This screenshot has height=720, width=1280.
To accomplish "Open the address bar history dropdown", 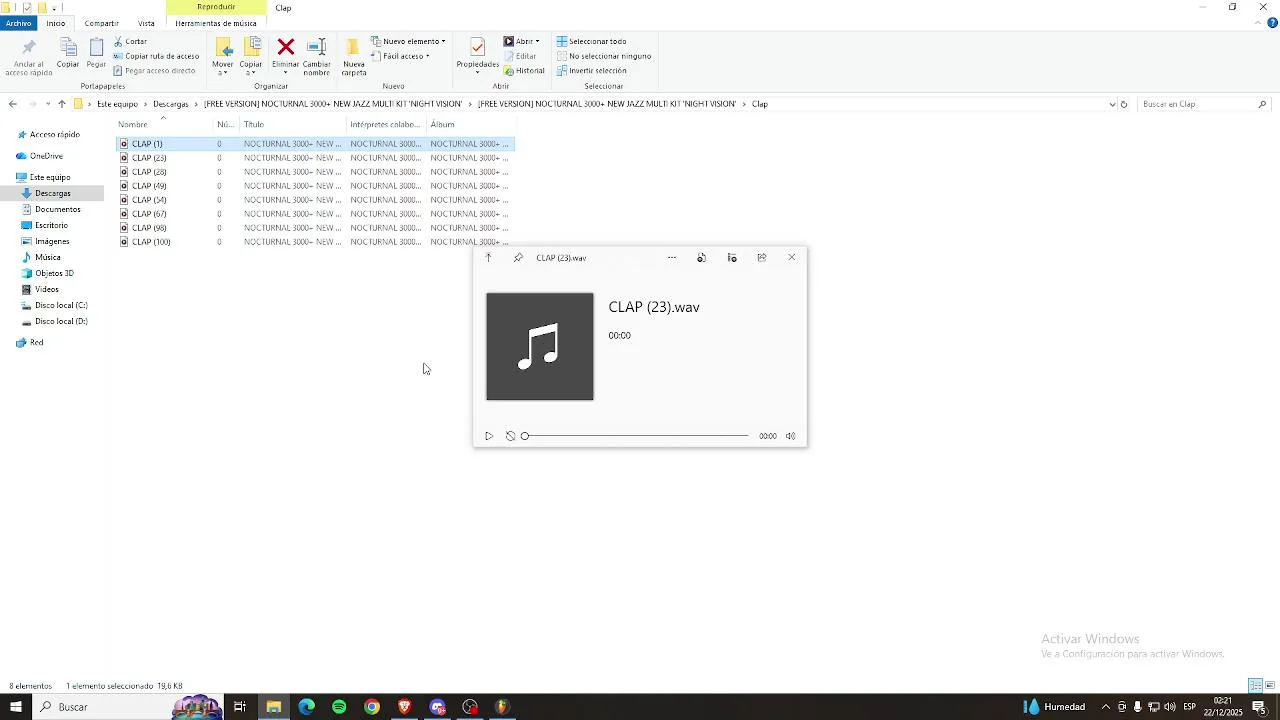I will coord(1112,104).
